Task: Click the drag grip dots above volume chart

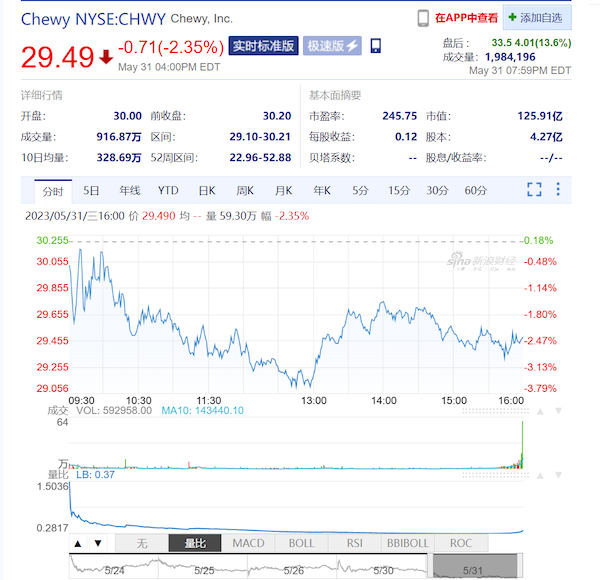Action: tap(495, 411)
